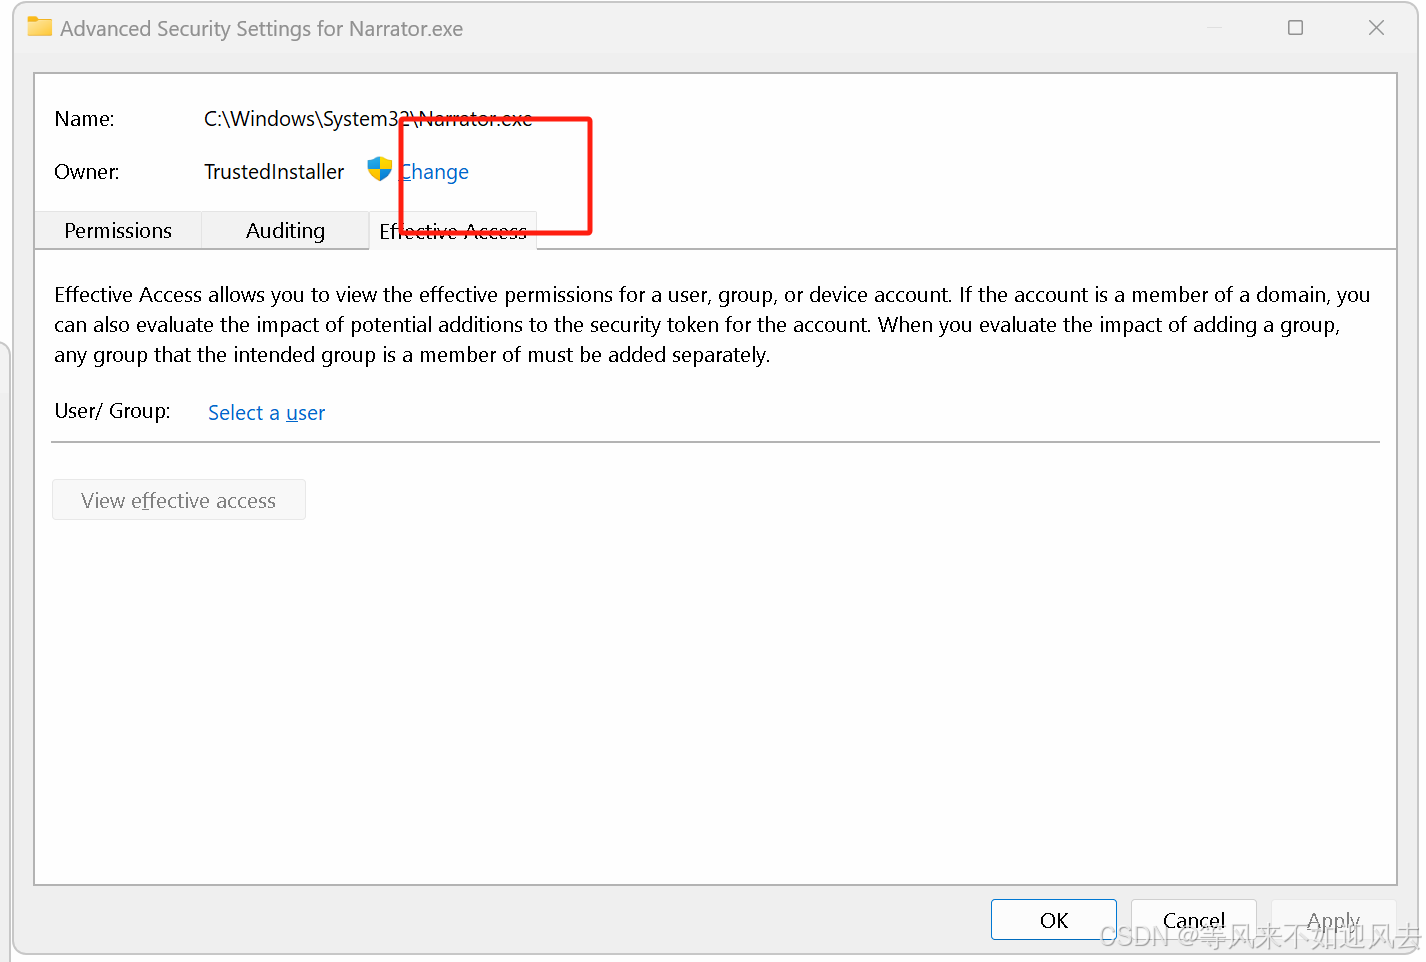Click the TrustedInstaller owner name
This screenshot has width=1426, height=962.
[274, 172]
